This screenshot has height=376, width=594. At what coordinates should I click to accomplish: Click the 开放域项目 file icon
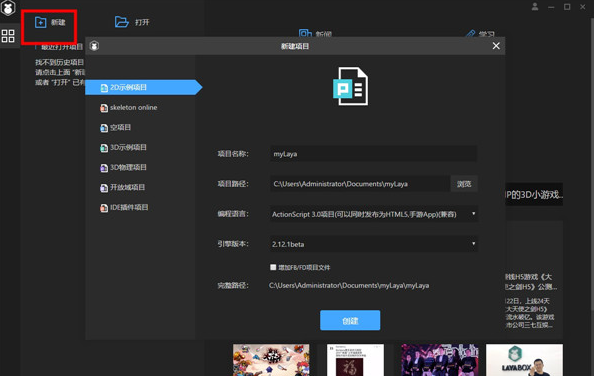pyautogui.click(x=104, y=188)
